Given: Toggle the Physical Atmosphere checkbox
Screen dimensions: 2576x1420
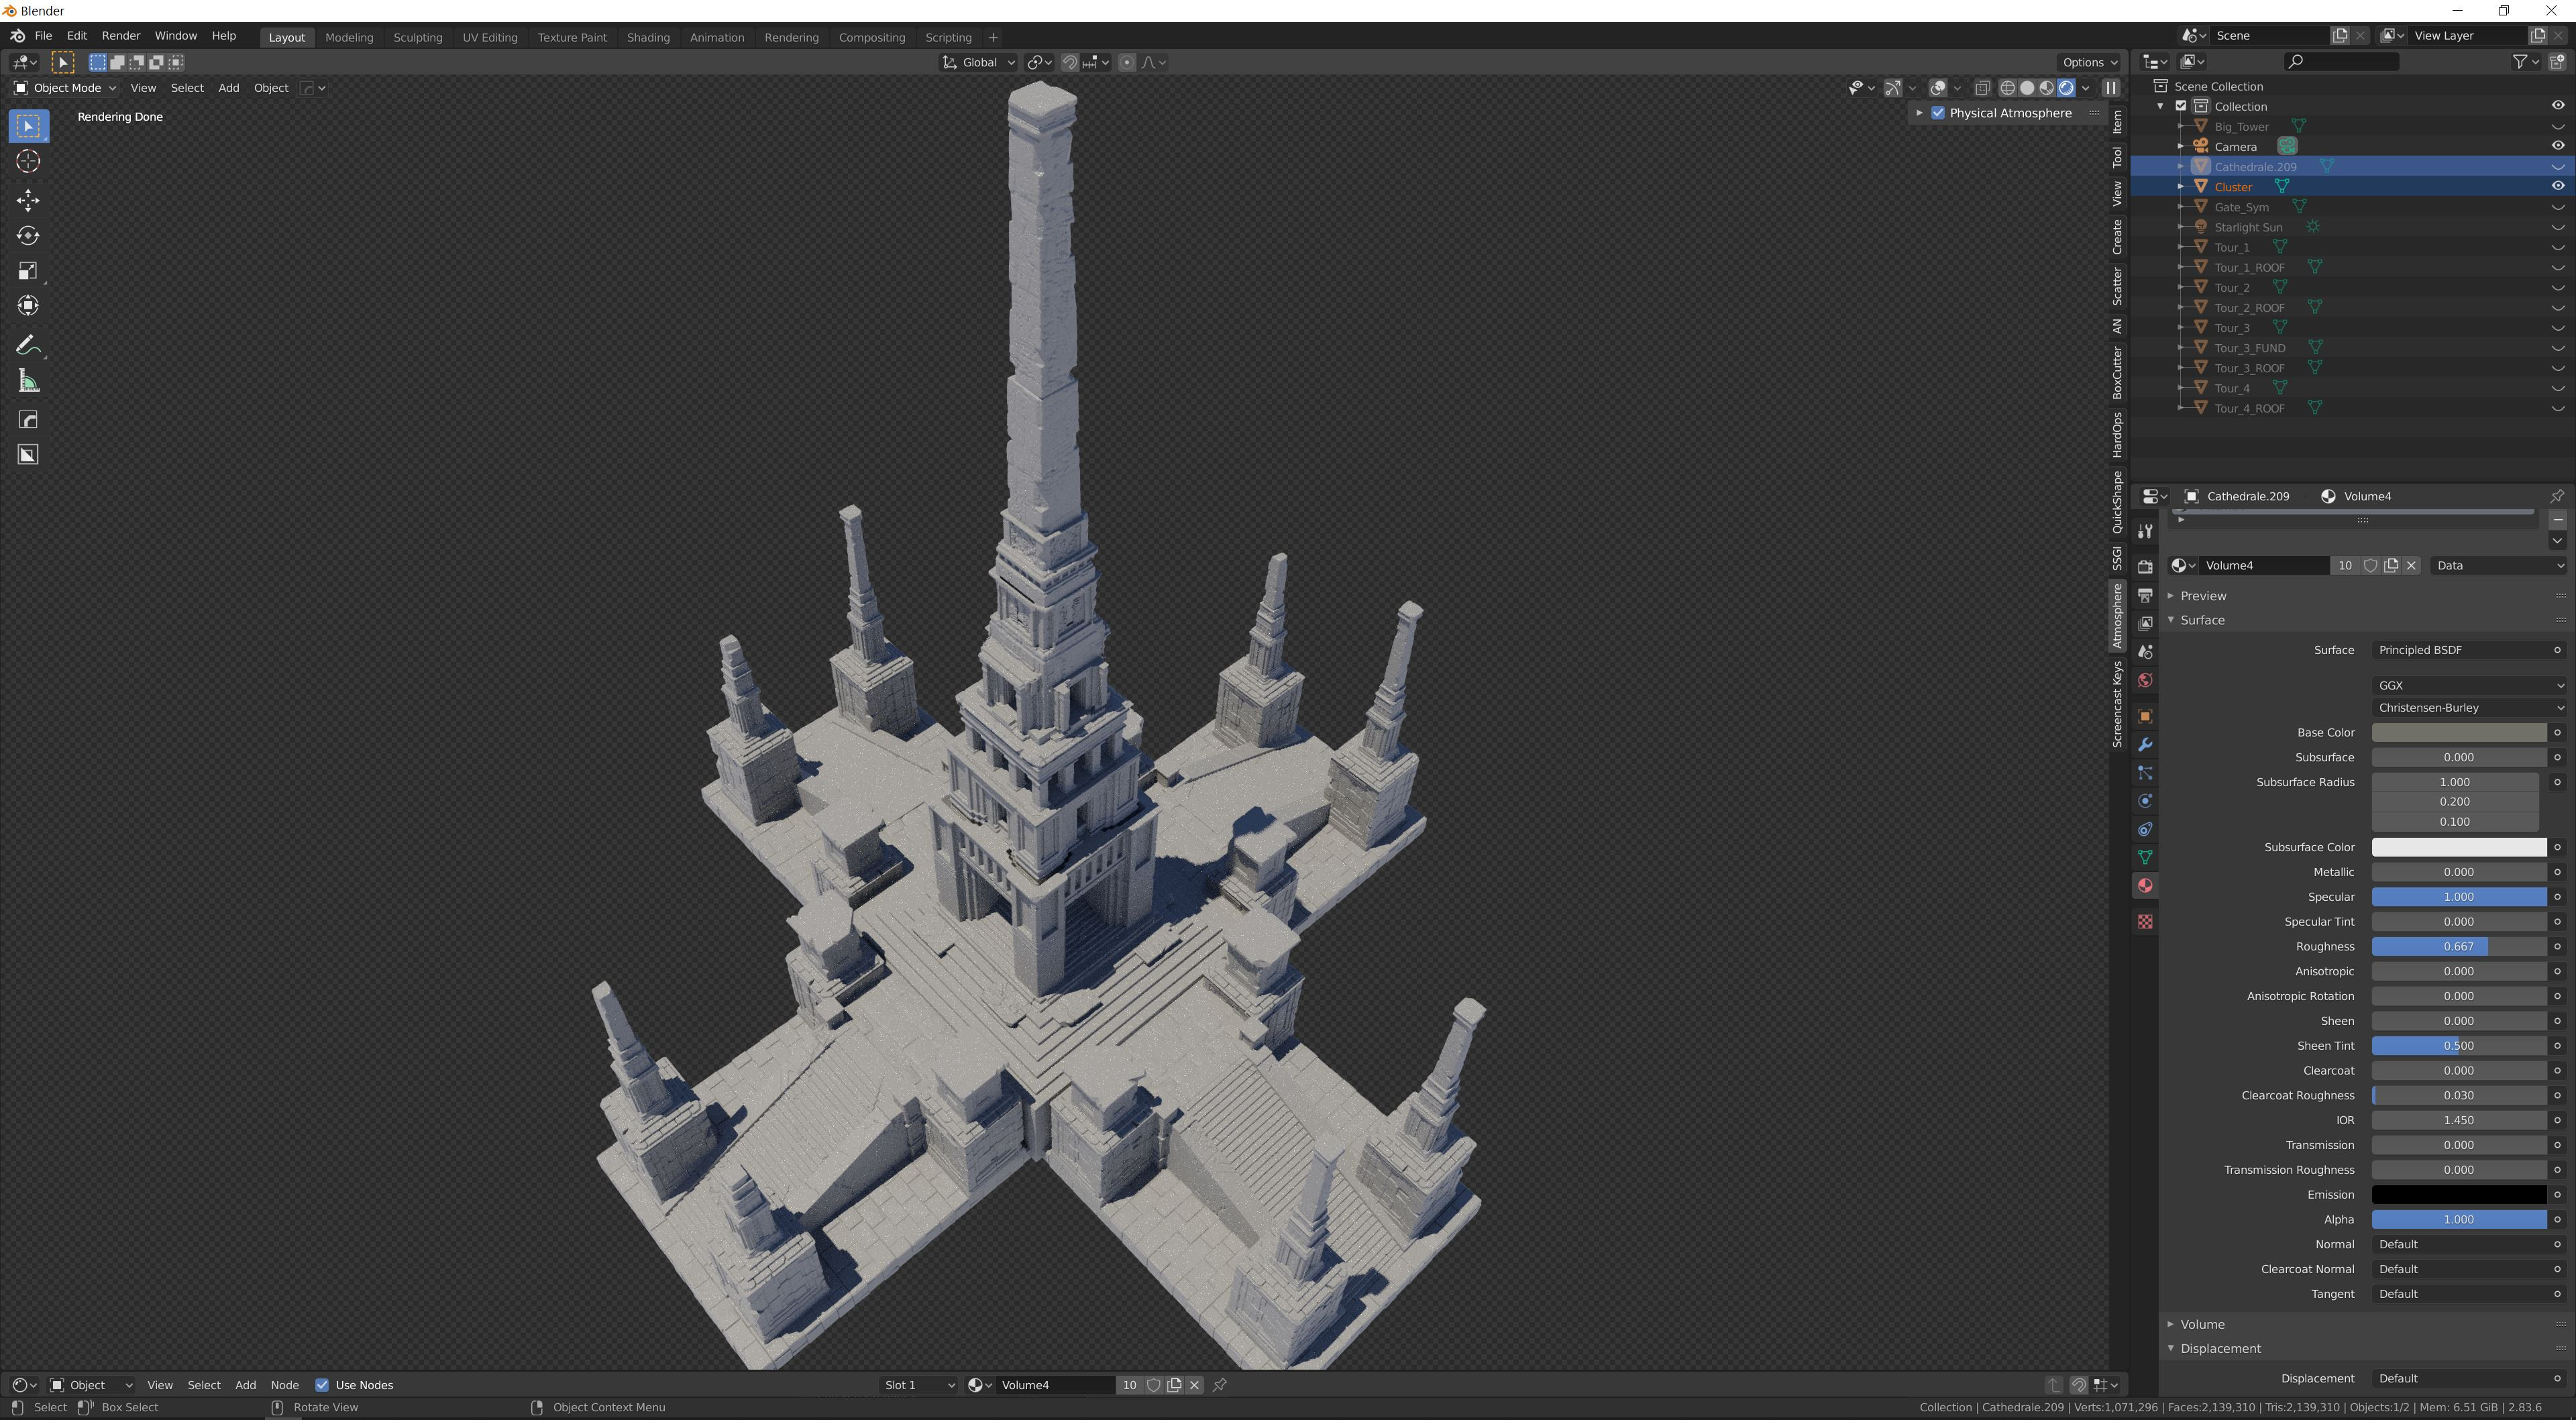Looking at the screenshot, I should (x=1938, y=113).
